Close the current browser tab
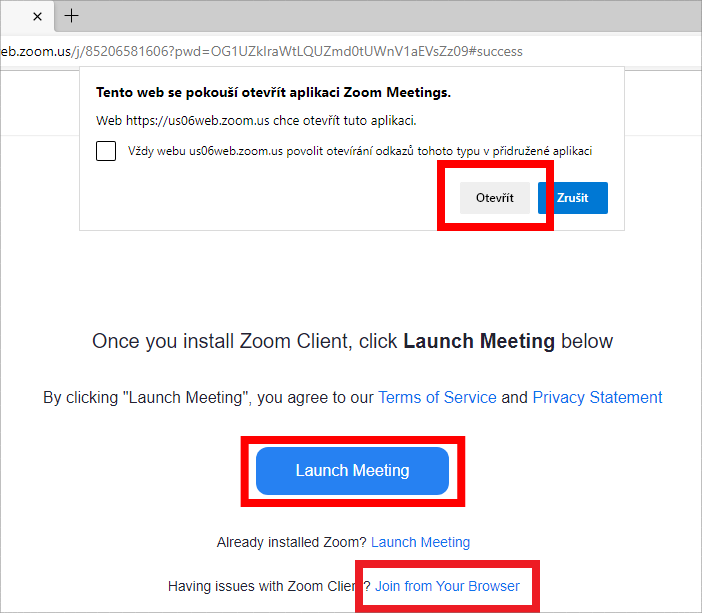 tap(37, 16)
